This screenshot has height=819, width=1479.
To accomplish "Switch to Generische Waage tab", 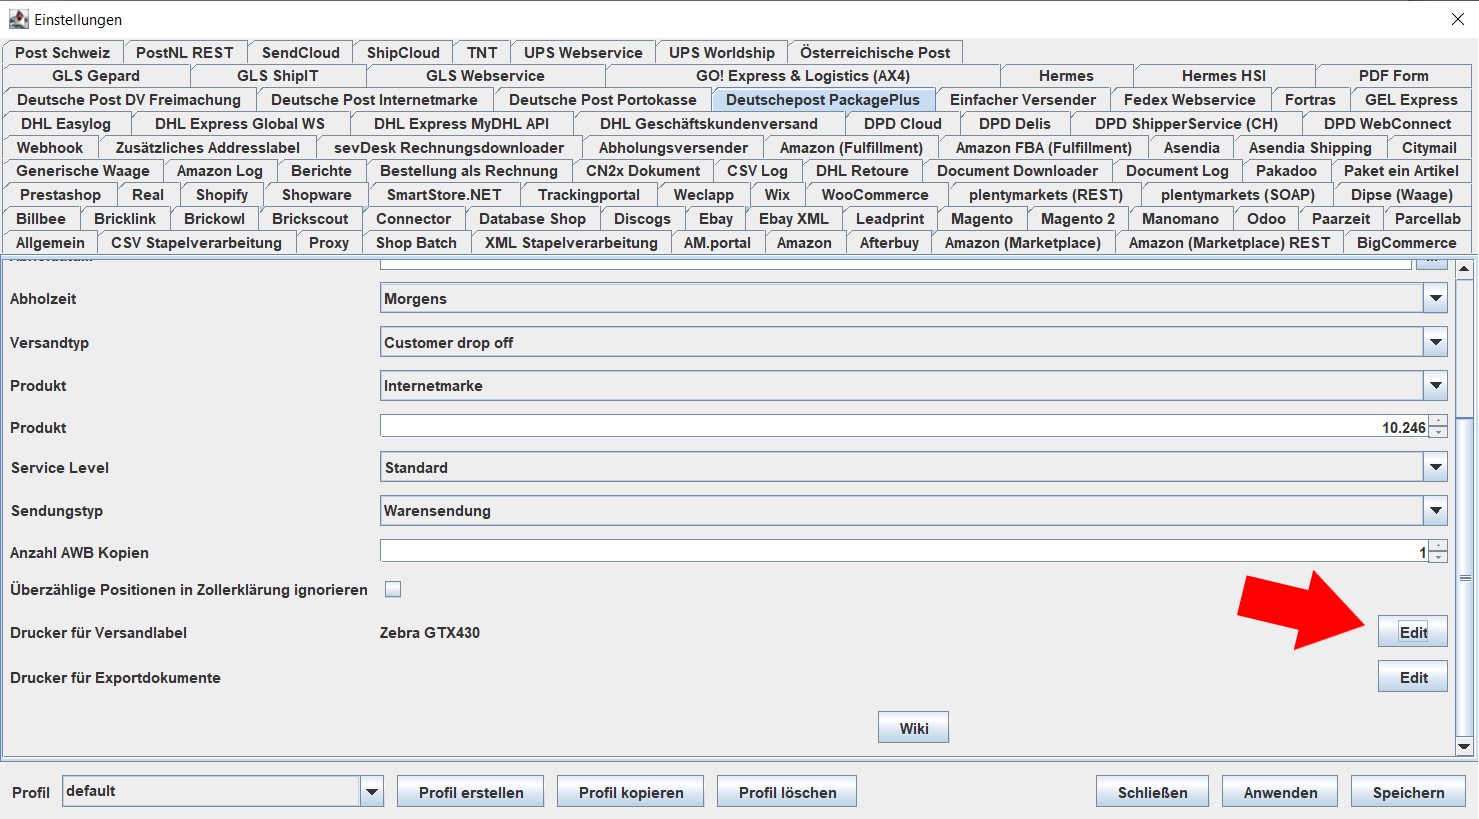I will [83, 171].
